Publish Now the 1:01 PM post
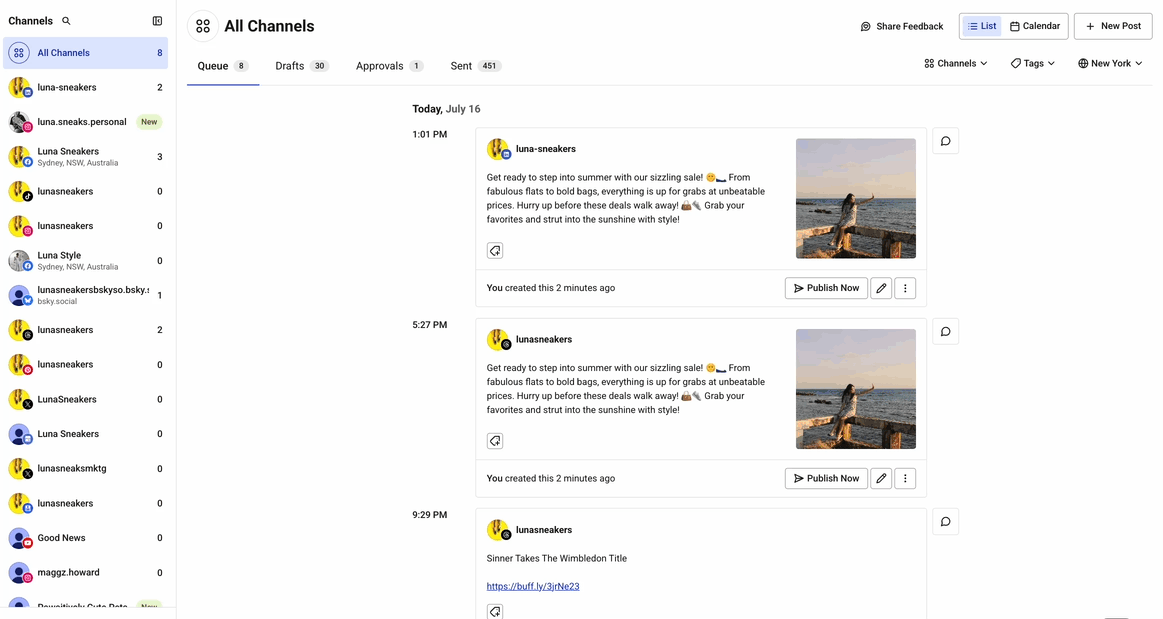This screenshot has width=1163, height=619. click(826, 288)
